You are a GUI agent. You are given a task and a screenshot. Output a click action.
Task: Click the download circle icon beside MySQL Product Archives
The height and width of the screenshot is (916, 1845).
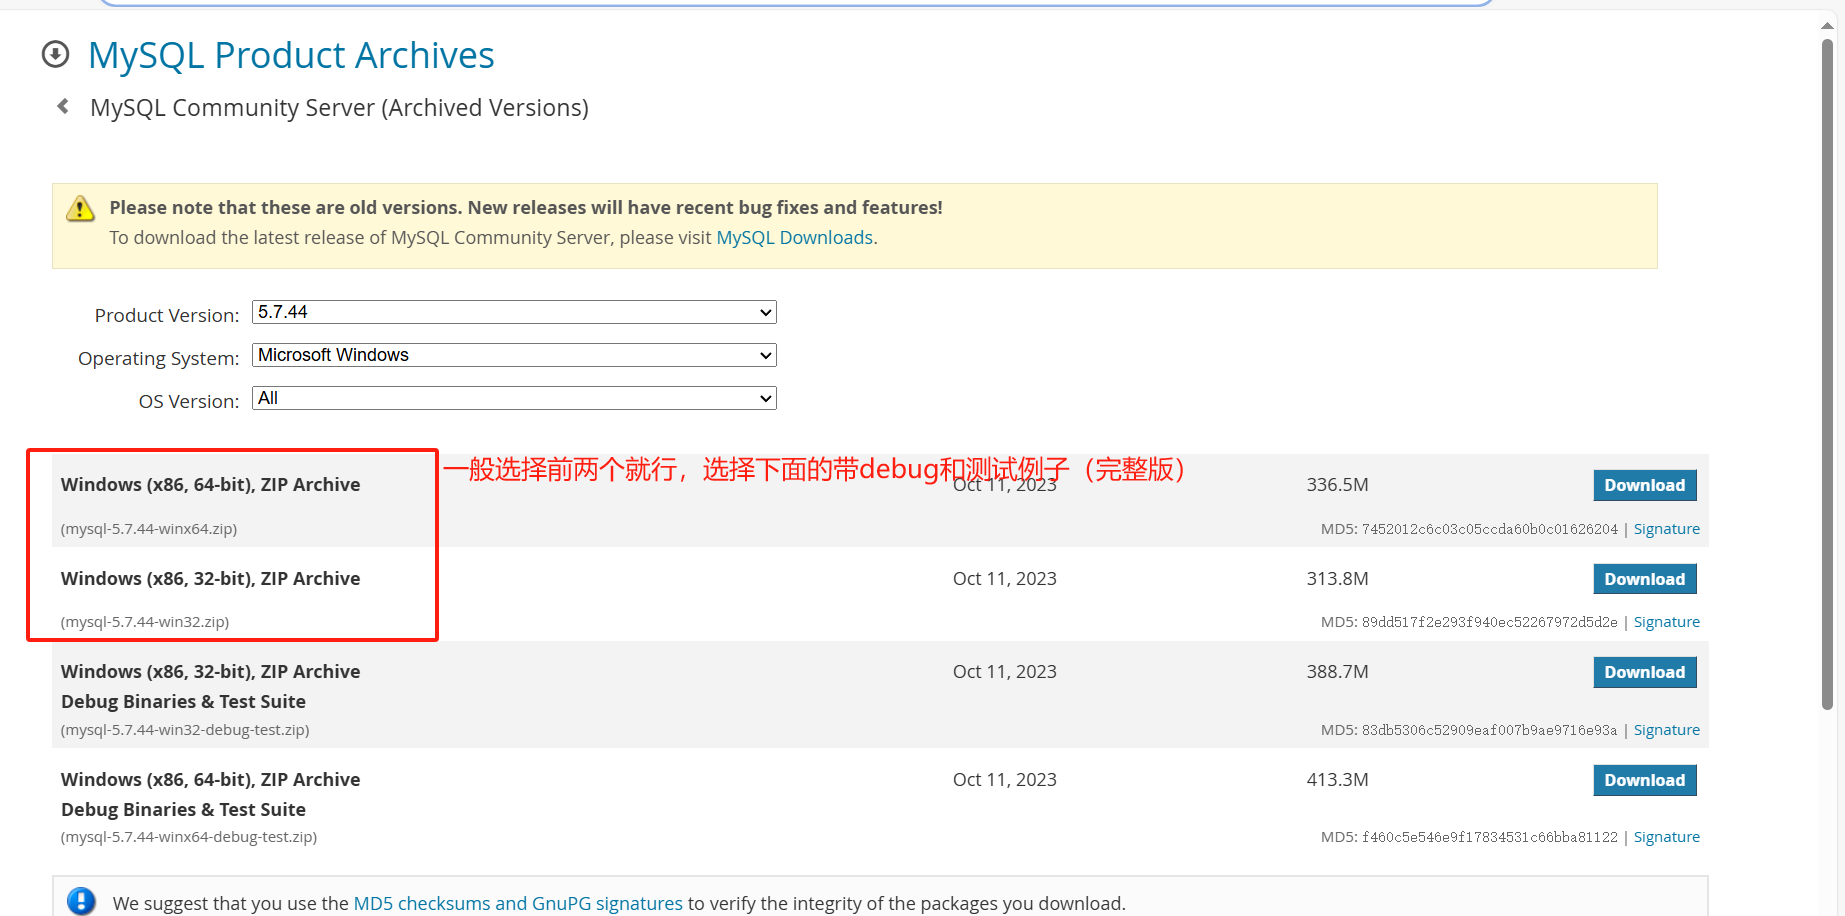(56, 54)
